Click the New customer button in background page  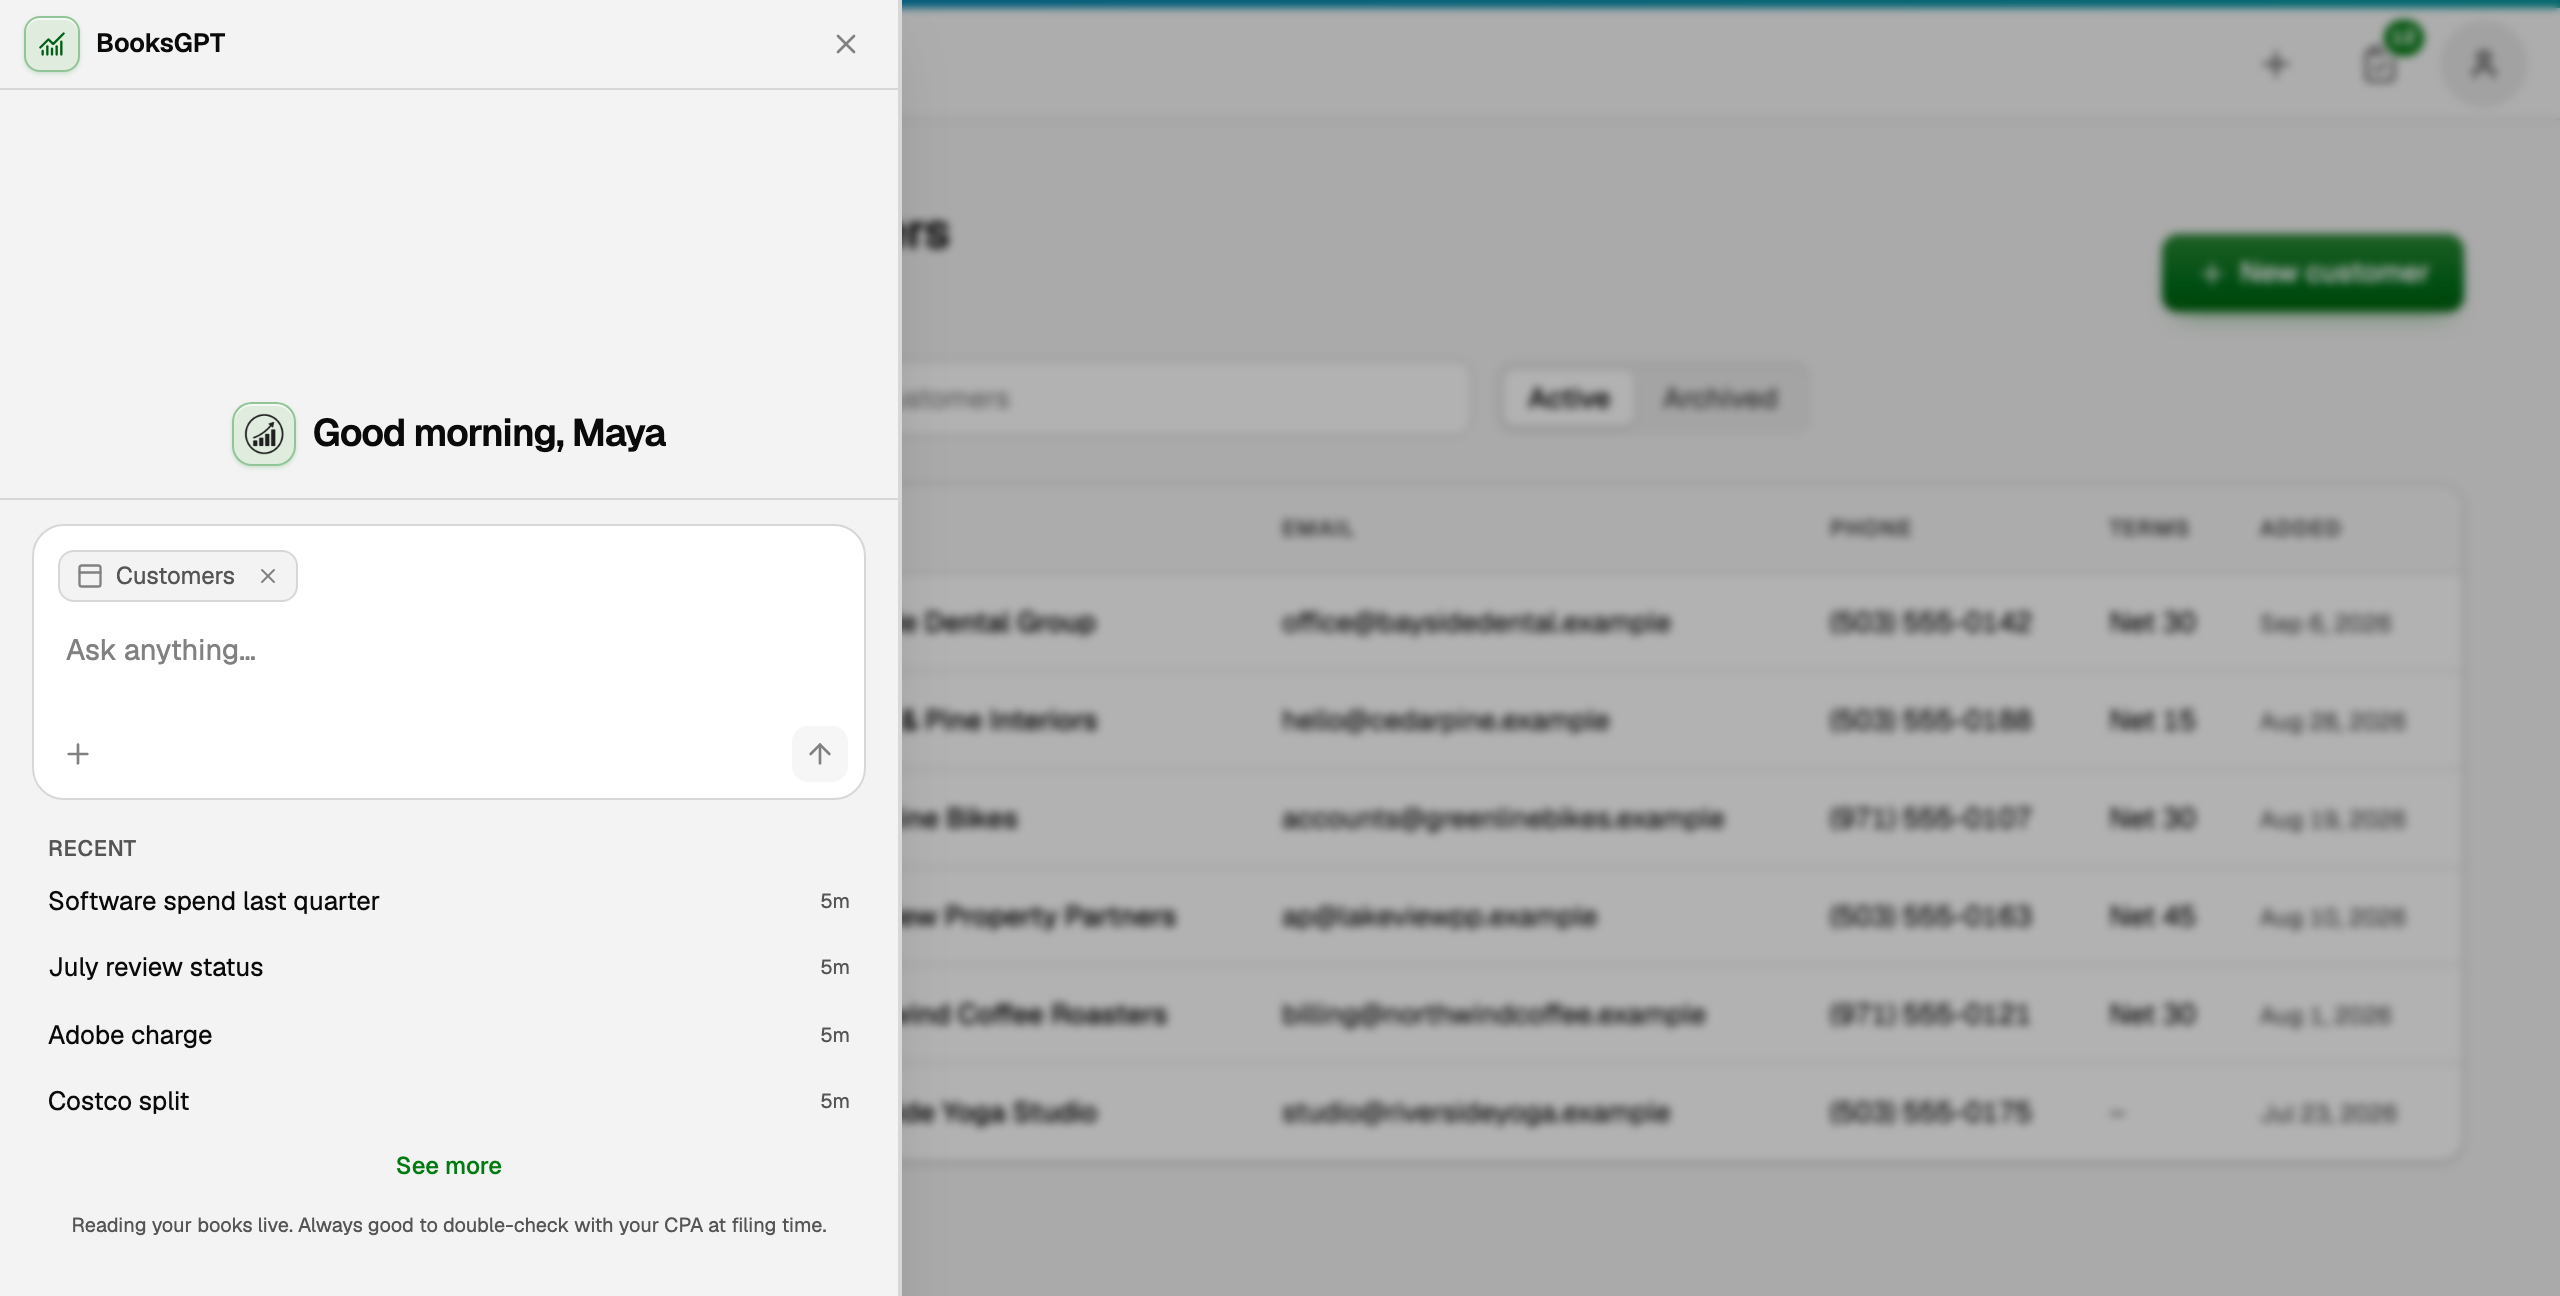(x=2313, y=273)
